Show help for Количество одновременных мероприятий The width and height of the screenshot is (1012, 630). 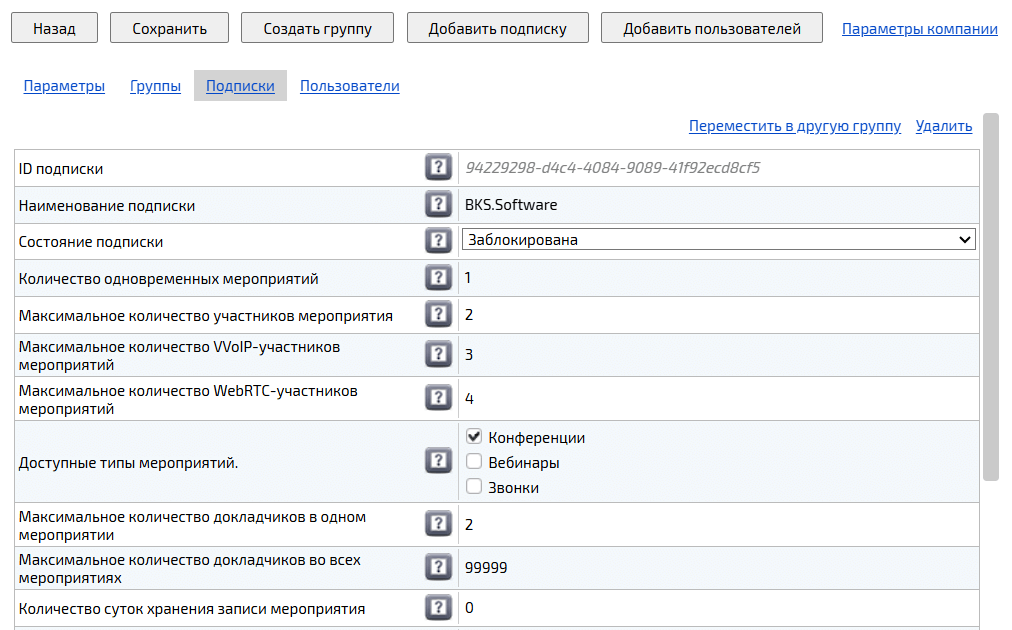438,277
